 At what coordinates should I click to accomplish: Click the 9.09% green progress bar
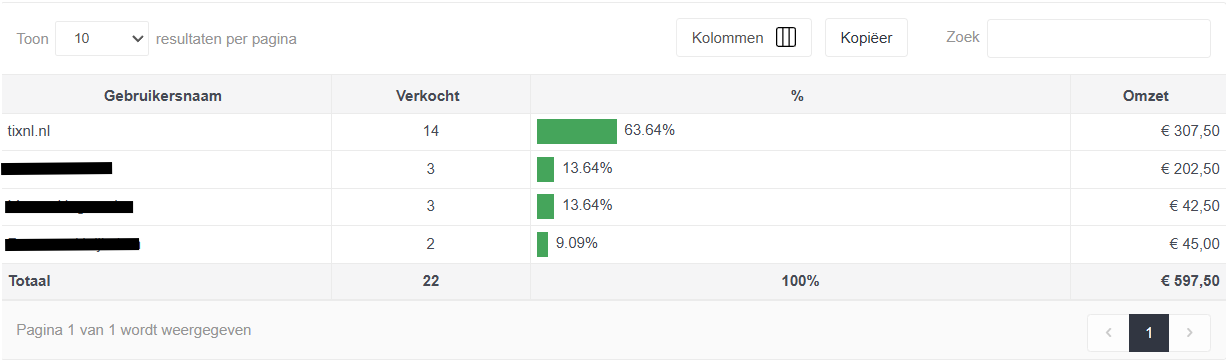coord(542,244)
